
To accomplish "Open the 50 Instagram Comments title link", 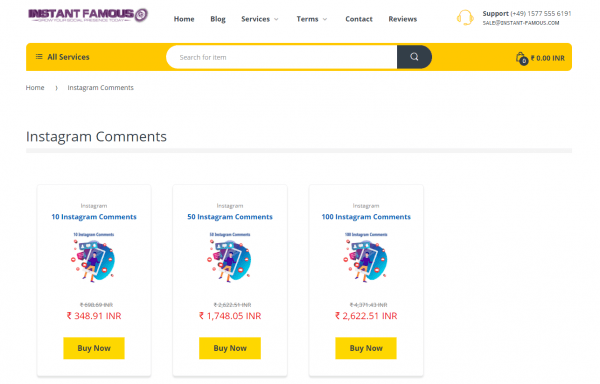I will coord(230,217).
